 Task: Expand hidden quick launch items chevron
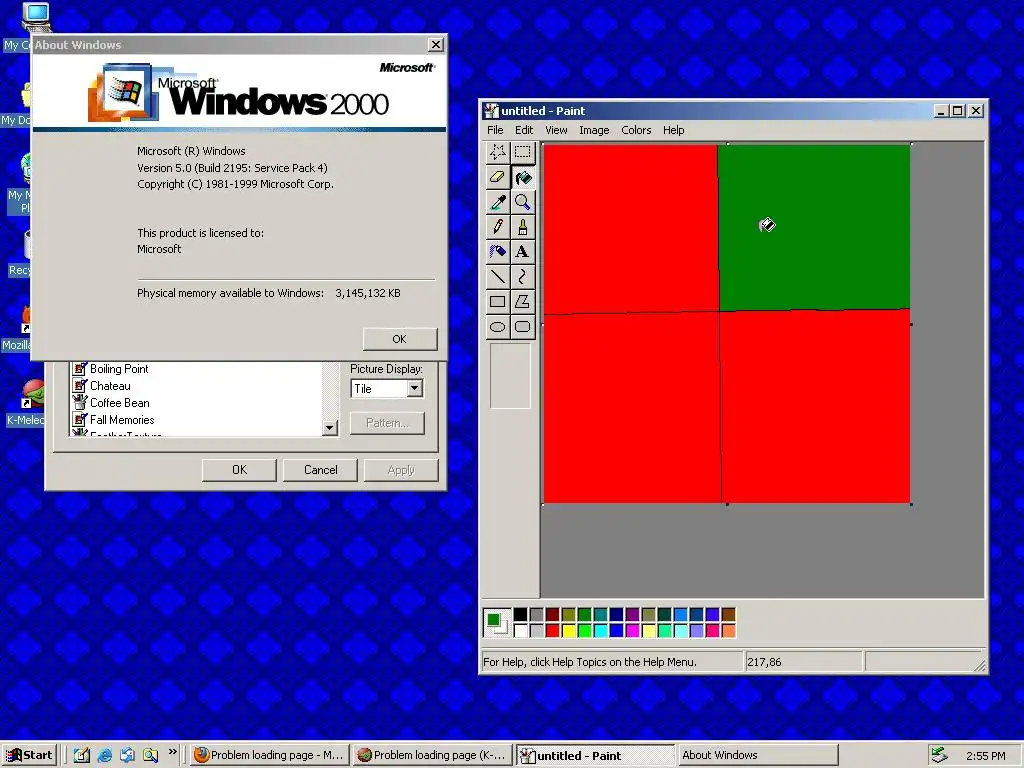pos(172,752)
